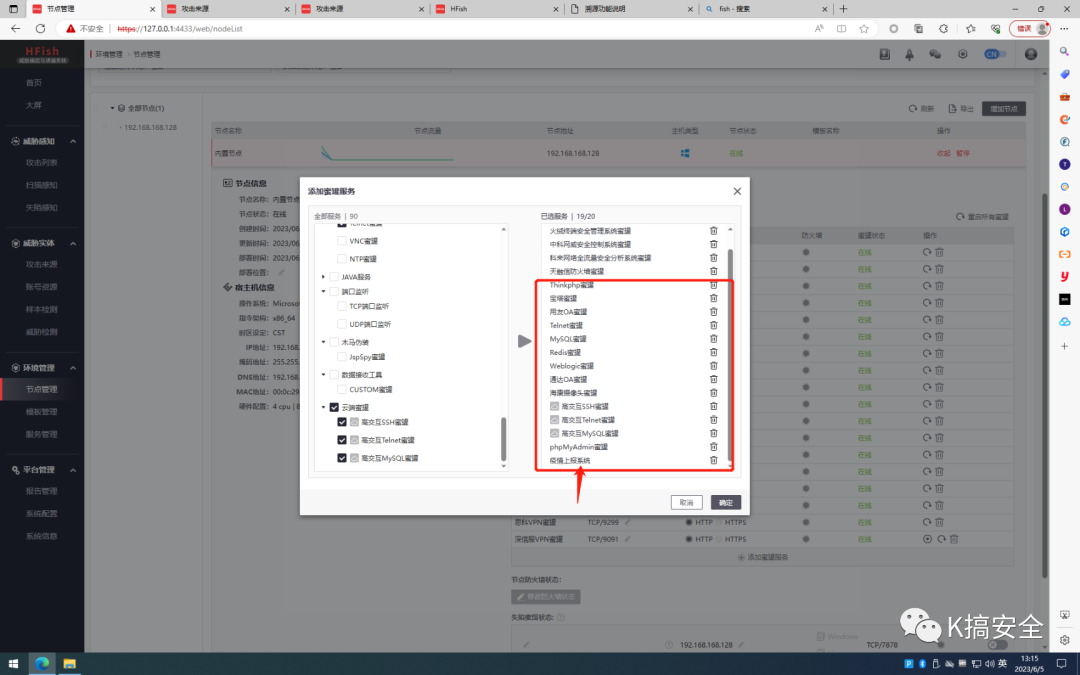Click the 增加节点 button
1080x675 pixels.
[1004, 109]
